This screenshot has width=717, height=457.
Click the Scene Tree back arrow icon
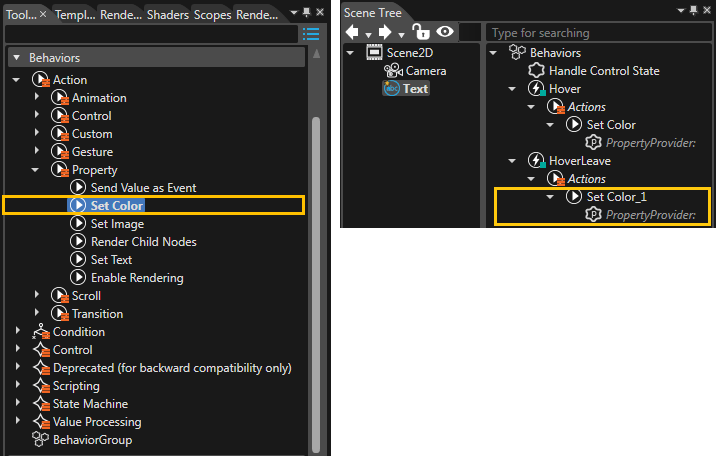click(x=352, y=32)
